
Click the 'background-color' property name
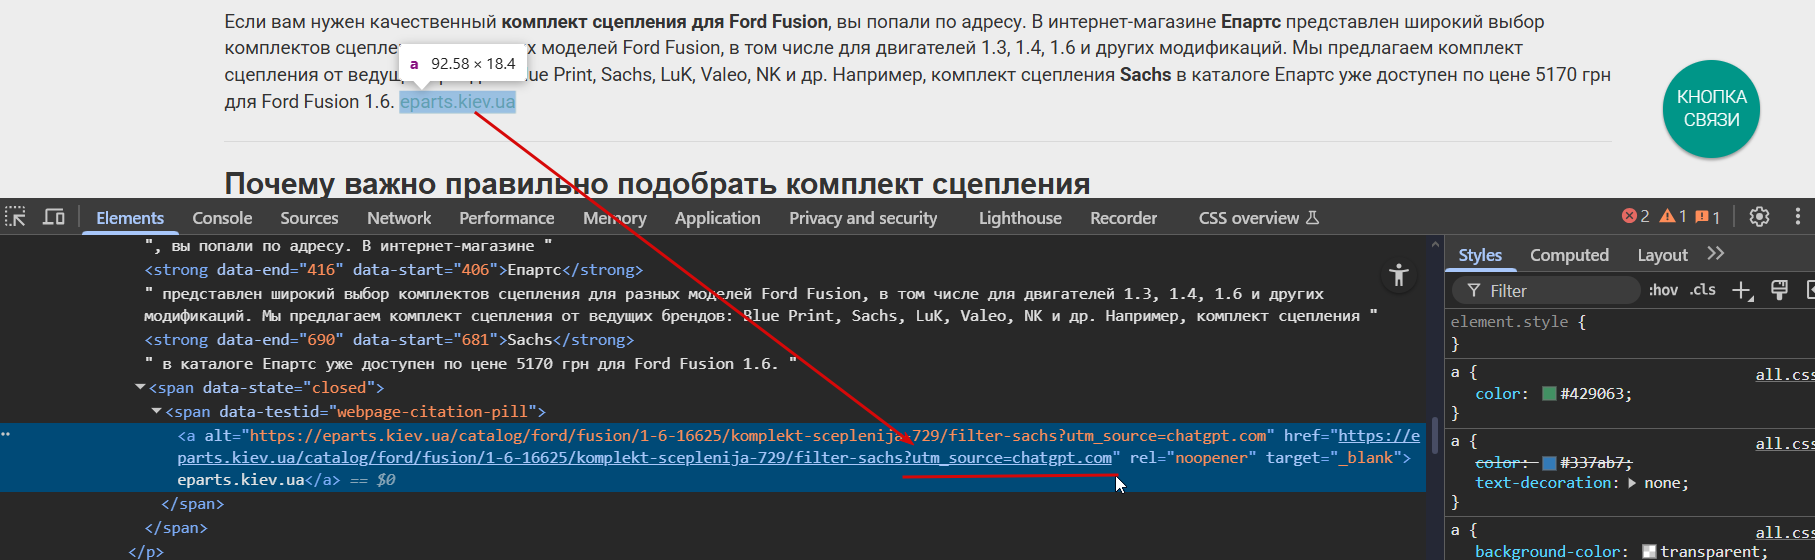pos(1547,552)
